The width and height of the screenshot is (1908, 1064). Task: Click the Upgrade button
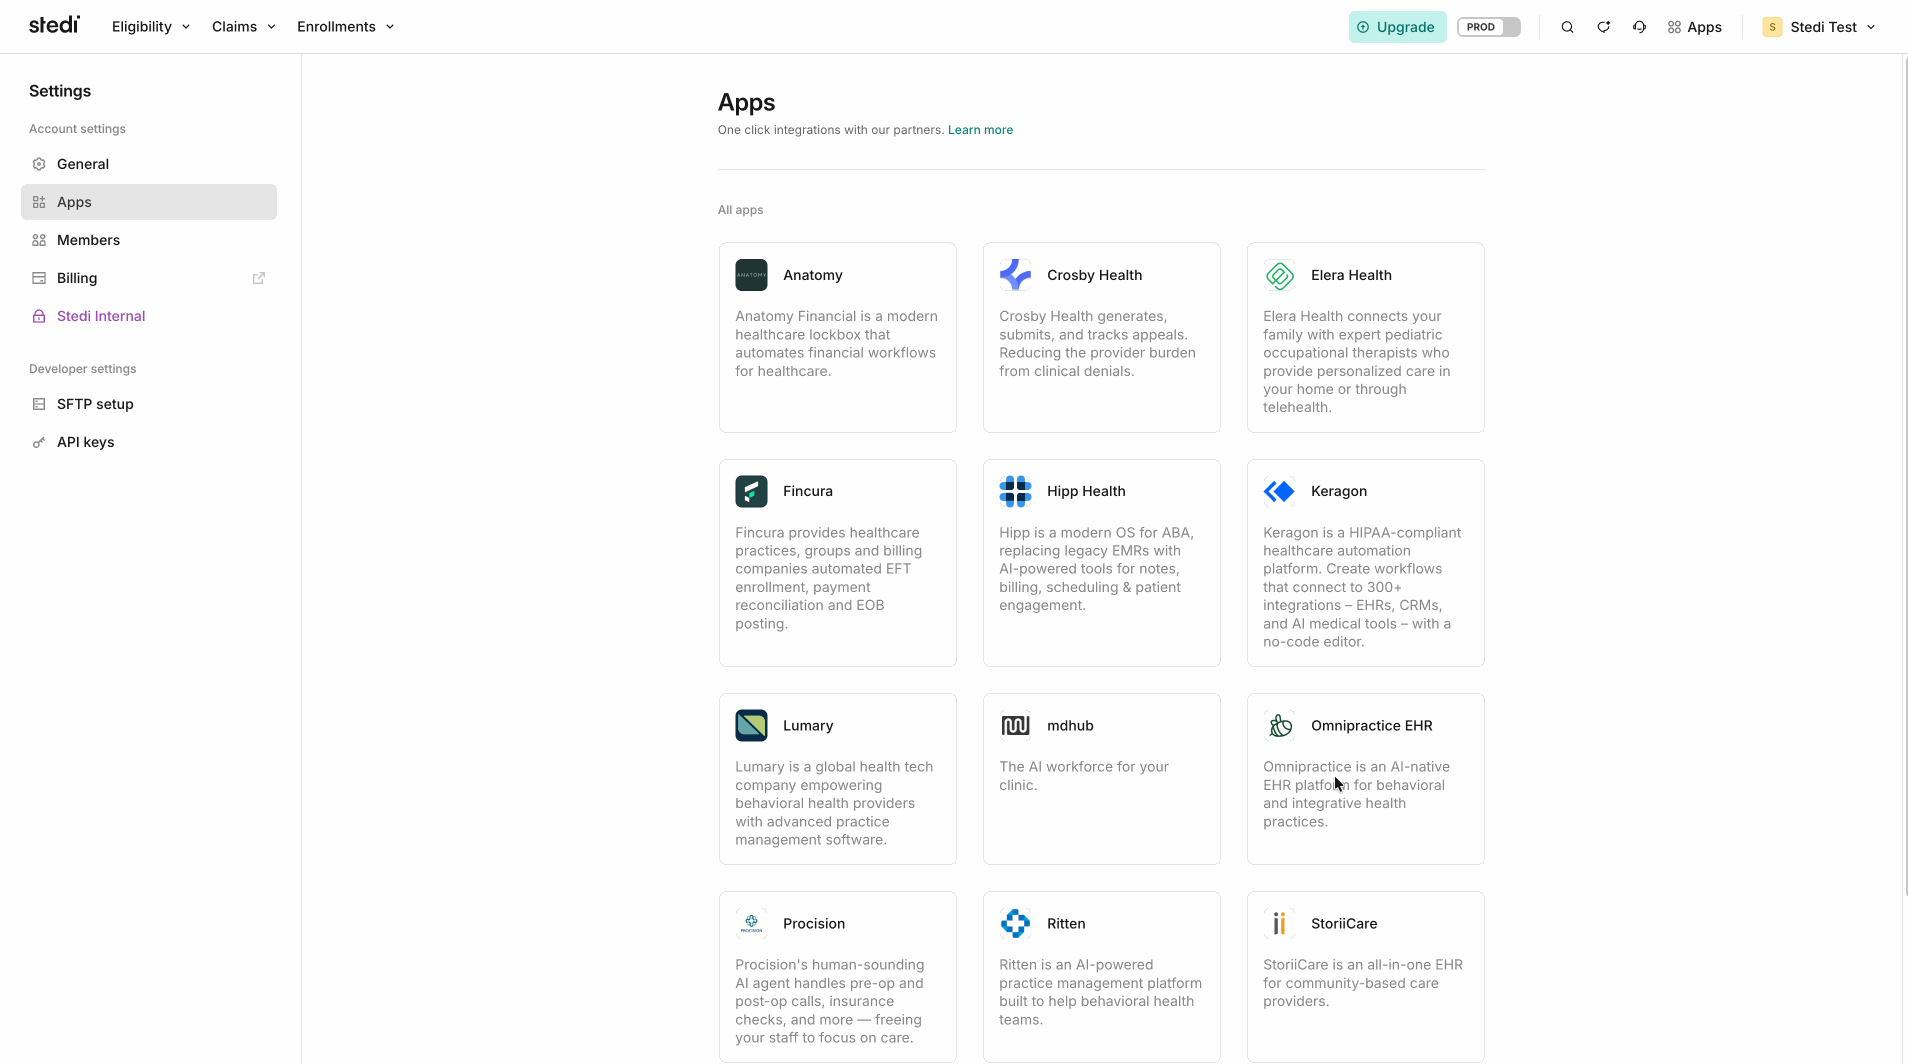[x=1397, y=27]
